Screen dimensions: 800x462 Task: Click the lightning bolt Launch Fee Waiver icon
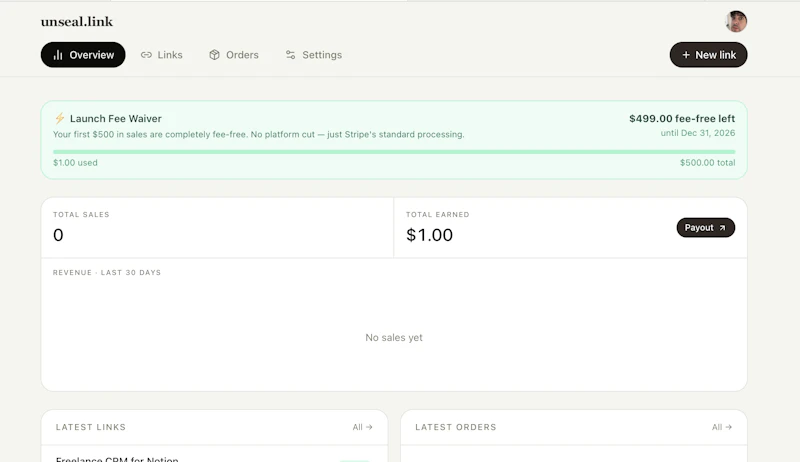(60, 118)
